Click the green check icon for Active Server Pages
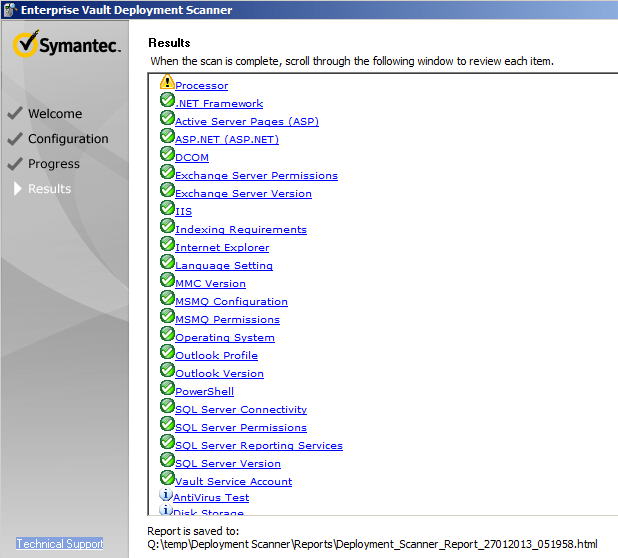The height and width of the screenshot is (558, 618). [x=167, y=118]
